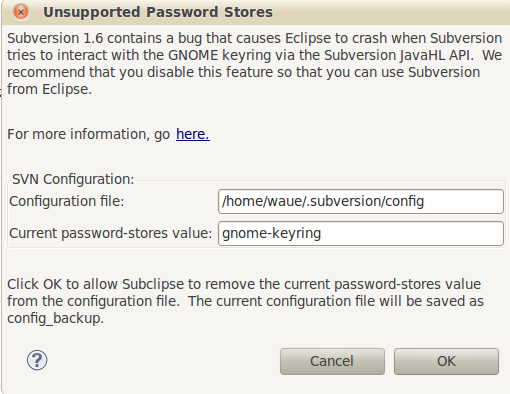Click the "from Eclipse." line of the description
510x394 pixels.
click(x=49, y=89)
